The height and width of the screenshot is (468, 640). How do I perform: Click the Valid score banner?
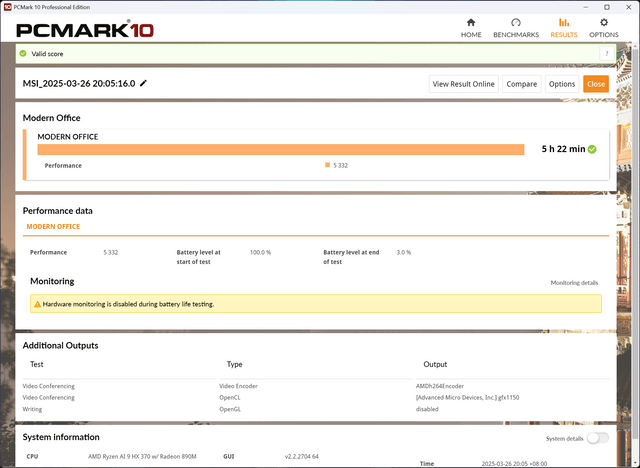coord(316,53)
